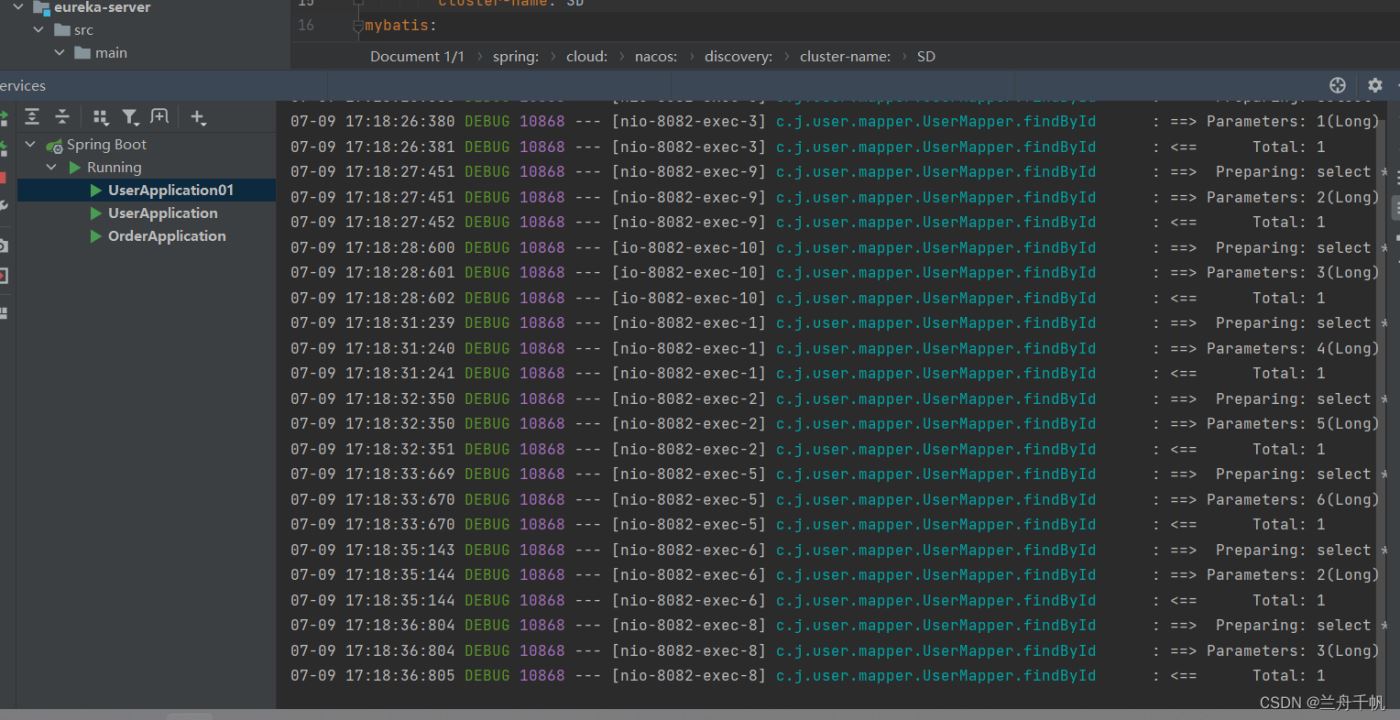This screenshot has height=720, width=1400.
Task: Fold the mybatis YAML block in editor gutter
Action: coord(357,25)
